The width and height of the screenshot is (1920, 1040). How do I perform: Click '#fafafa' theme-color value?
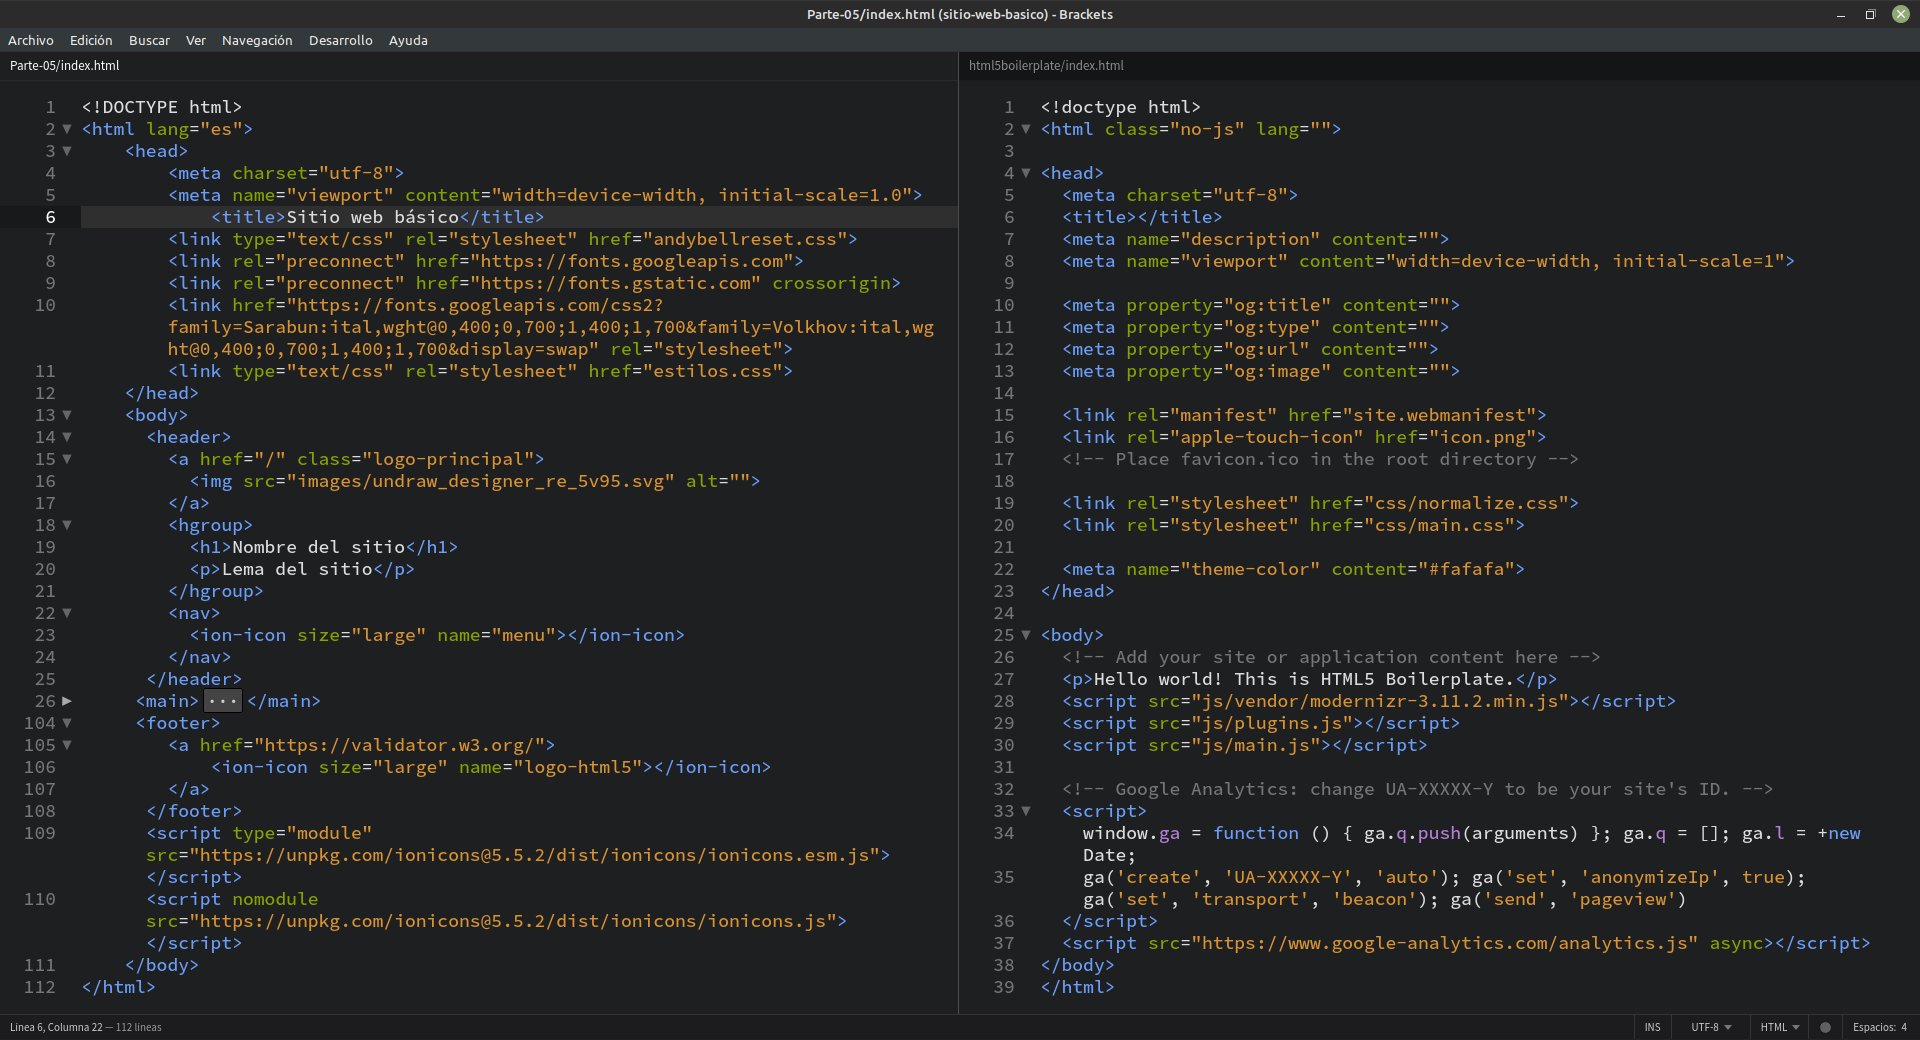point(1466,569)
